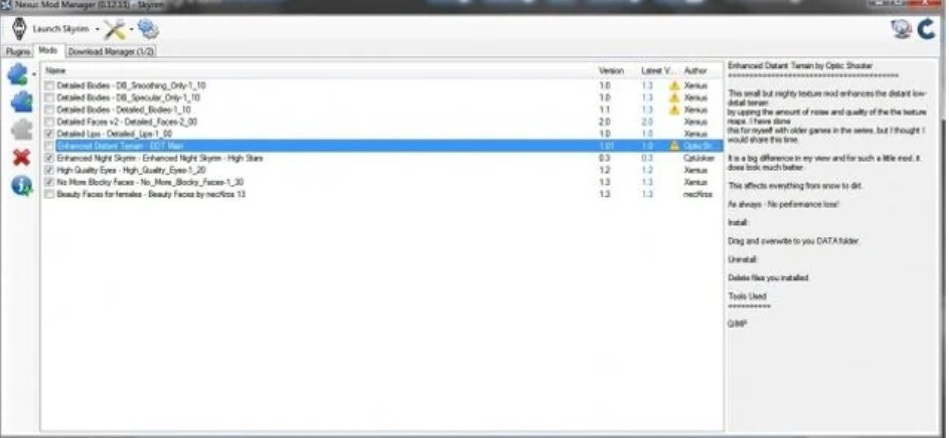Click version 1.1 cell of Detailed_Bodies-1_10
This screenshot has height=438, width=949.
[605, 110]
